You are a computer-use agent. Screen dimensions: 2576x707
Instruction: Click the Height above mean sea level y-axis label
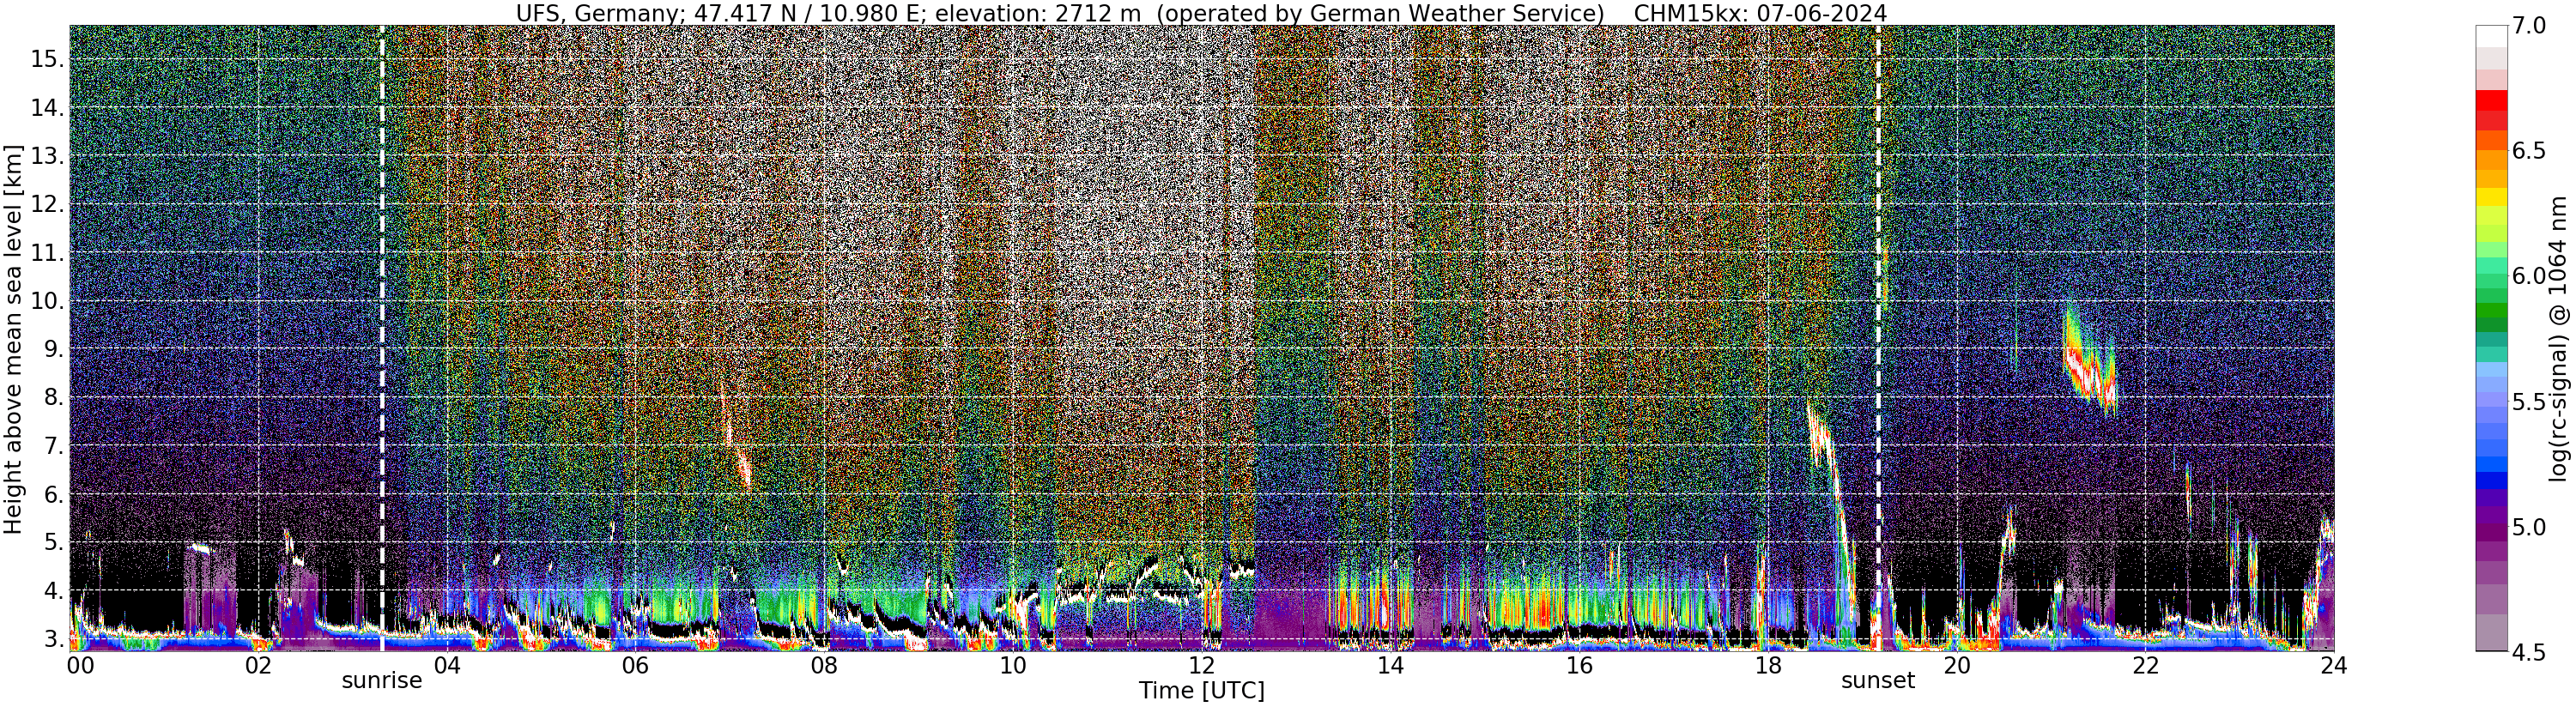(x=13, y=338)
